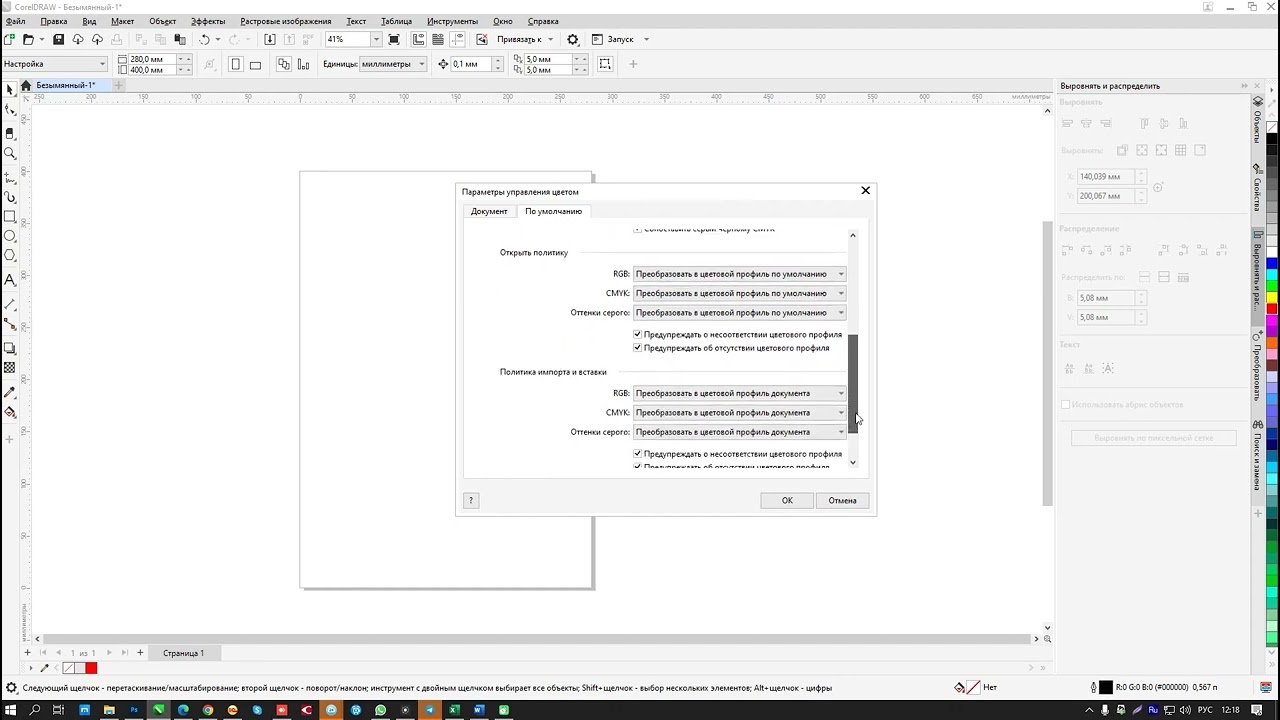The width and height of the screenshot is (1280, 720).
Task: Open the CMYK dropdown in the Открыть политику section
Action: 740,293
